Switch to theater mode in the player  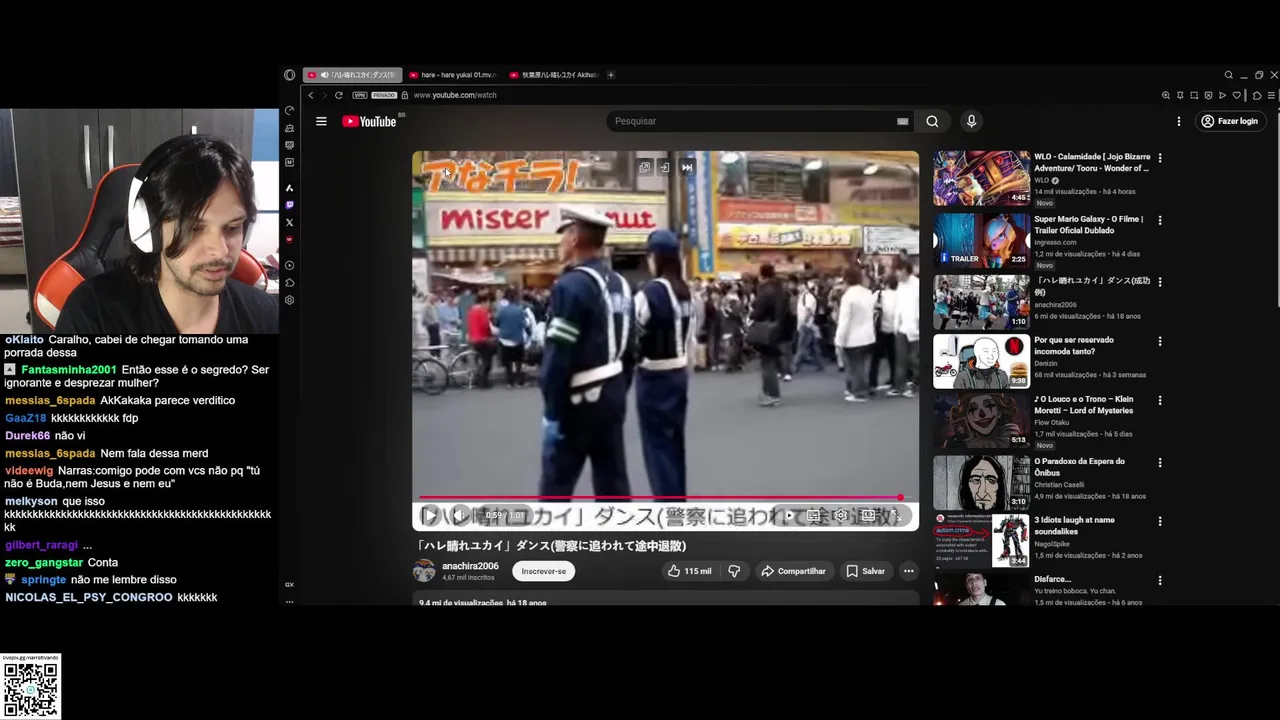[x=868, y=516]
